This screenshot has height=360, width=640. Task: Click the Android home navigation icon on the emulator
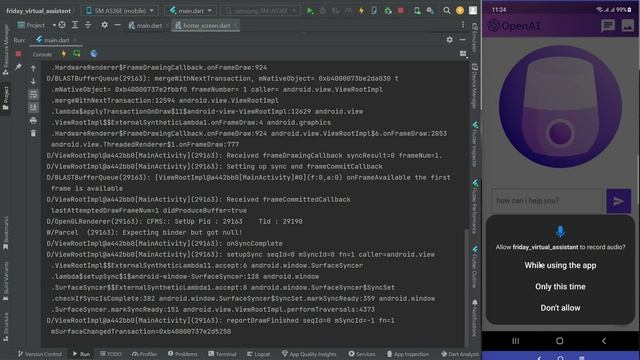[x=560, y=340]
